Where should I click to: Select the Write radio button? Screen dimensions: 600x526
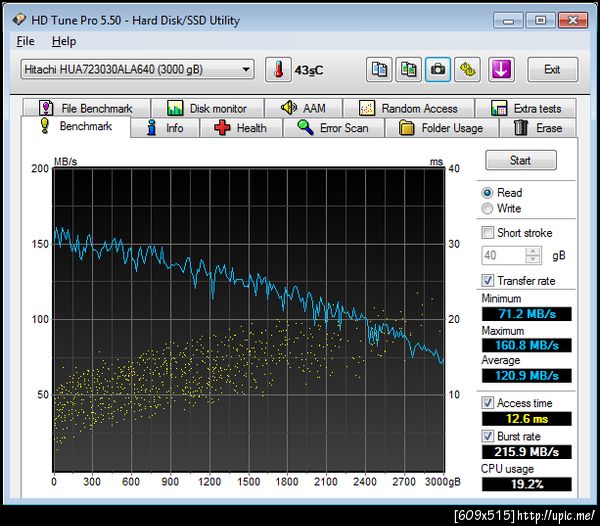pyautogui.click(x=487, y=209)
